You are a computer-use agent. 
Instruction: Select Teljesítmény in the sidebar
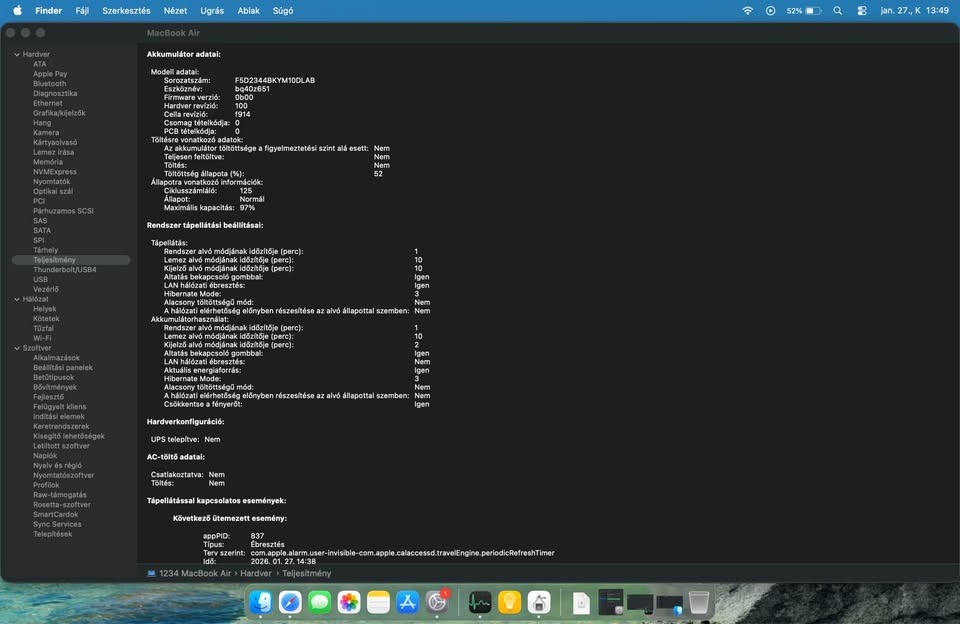[x=70, y=260]
